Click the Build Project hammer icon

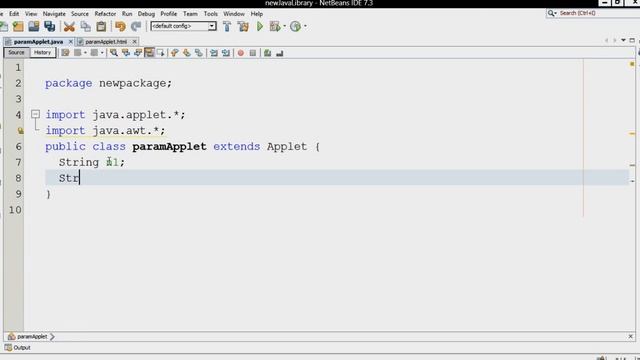click(x=227, y=27)
